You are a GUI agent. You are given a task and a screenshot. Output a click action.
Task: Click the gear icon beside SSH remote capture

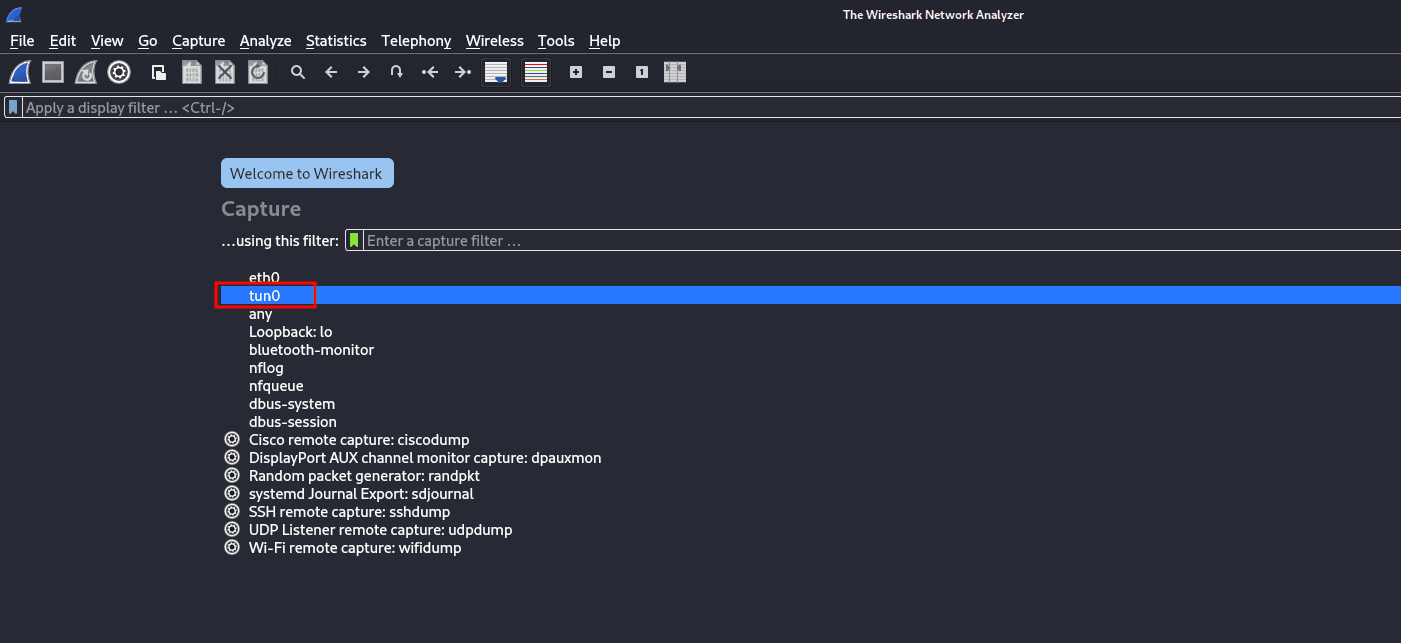[x=232, y=512]
